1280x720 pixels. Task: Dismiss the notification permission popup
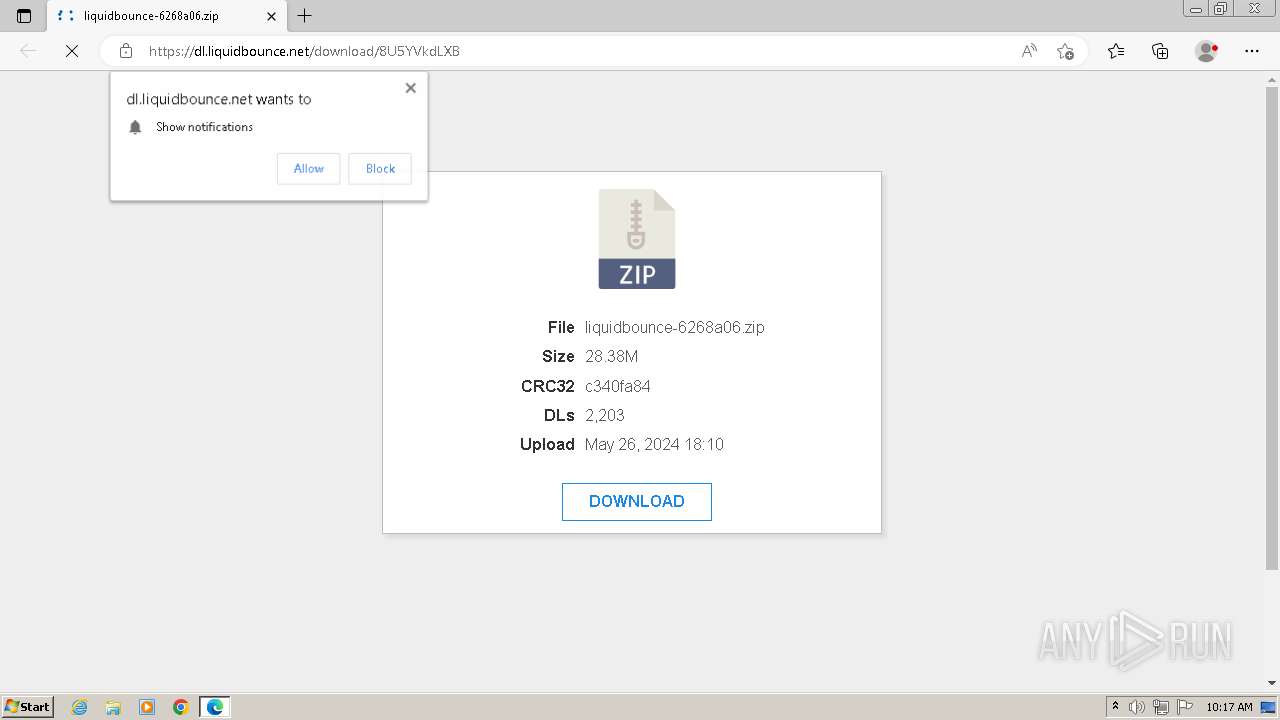410,88
